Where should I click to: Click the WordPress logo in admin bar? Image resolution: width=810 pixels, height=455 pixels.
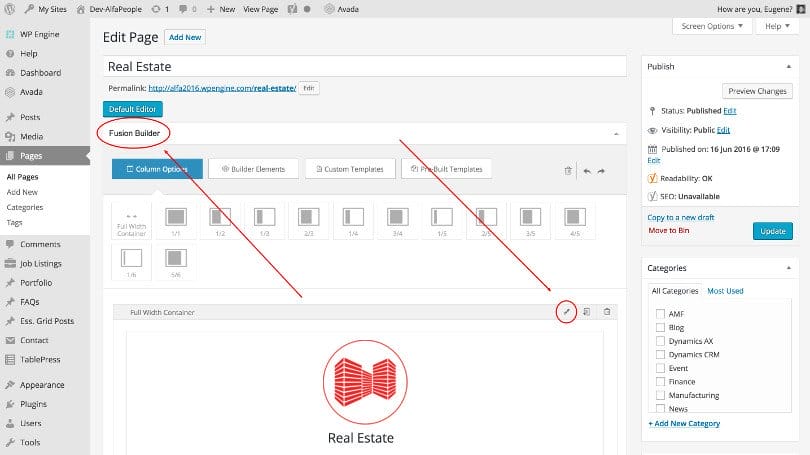coord(12,8)
